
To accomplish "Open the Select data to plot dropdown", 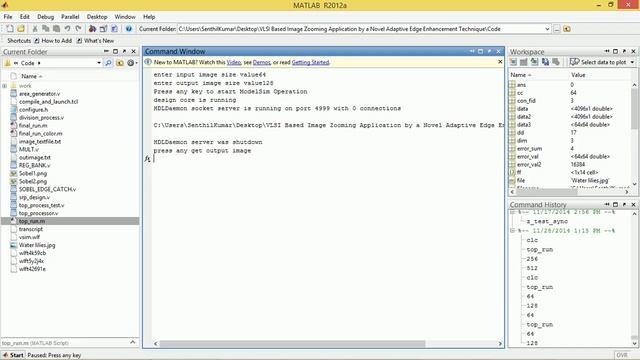I will coord(632,62).
